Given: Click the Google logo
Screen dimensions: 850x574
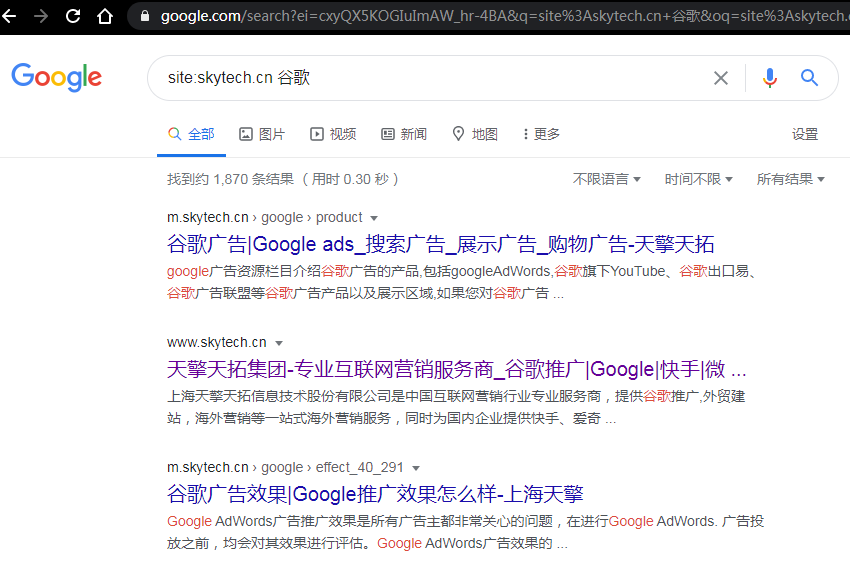Looking at the screenshot, I should coord(57,77).
